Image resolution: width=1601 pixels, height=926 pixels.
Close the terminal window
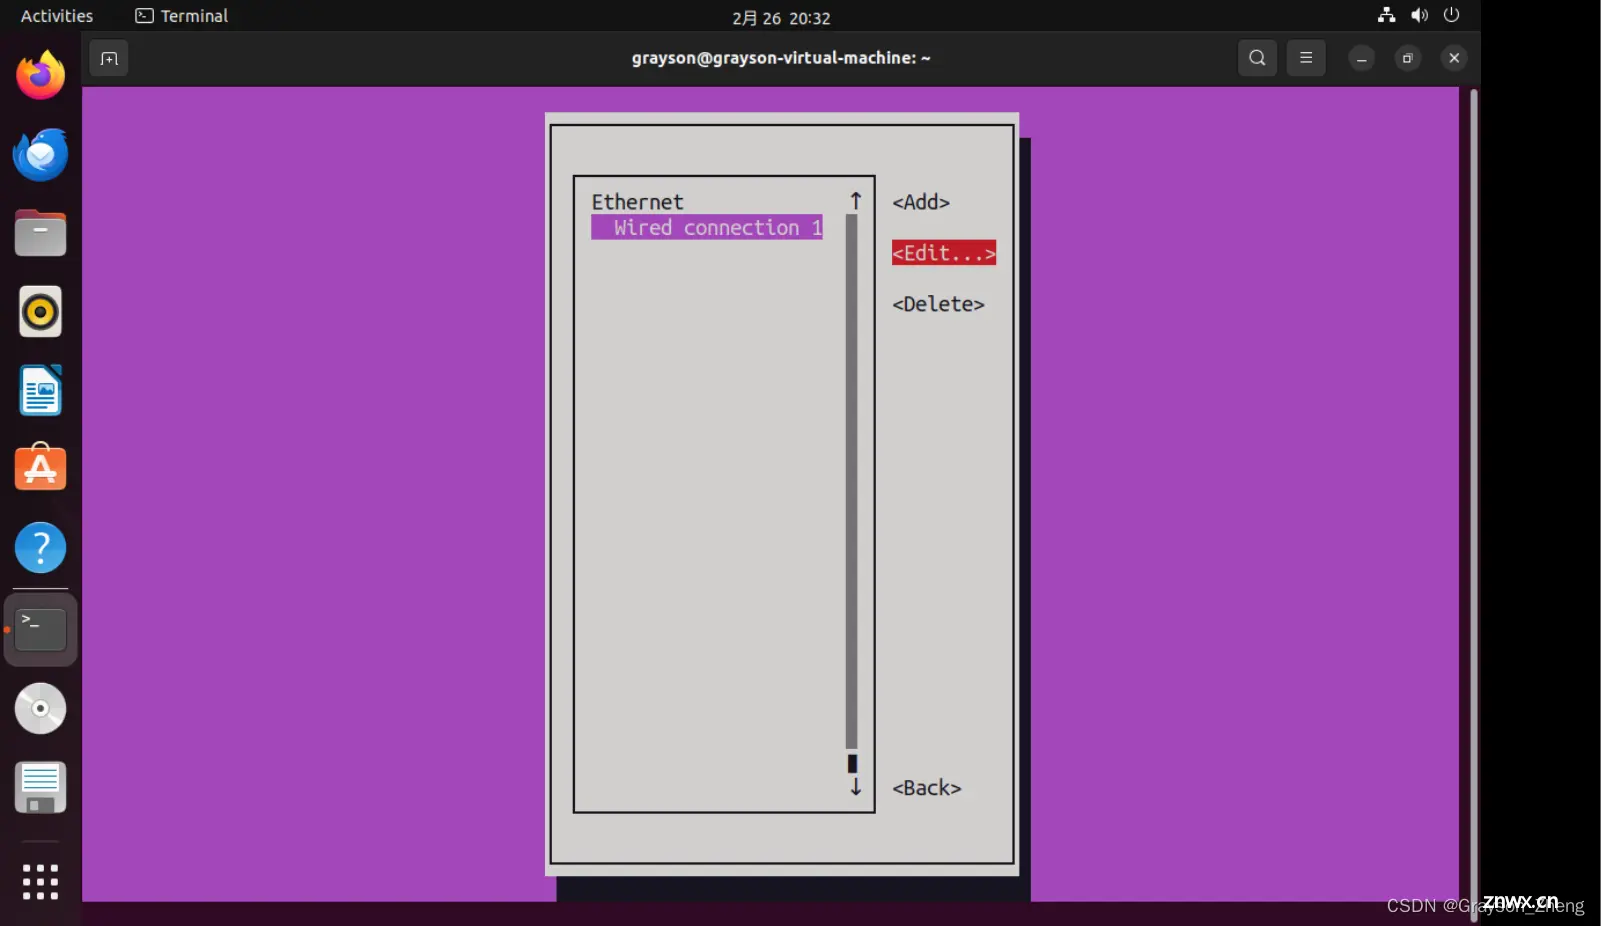[x=1454, y=58]
